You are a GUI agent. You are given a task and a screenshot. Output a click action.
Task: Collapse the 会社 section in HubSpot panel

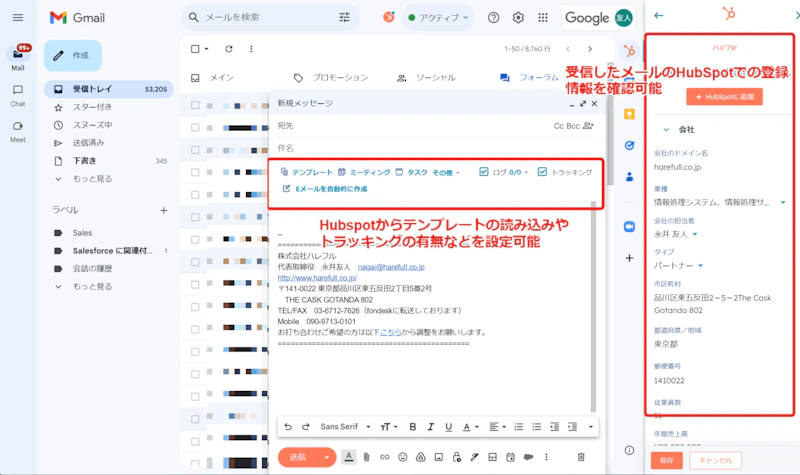tap(666, 130)
